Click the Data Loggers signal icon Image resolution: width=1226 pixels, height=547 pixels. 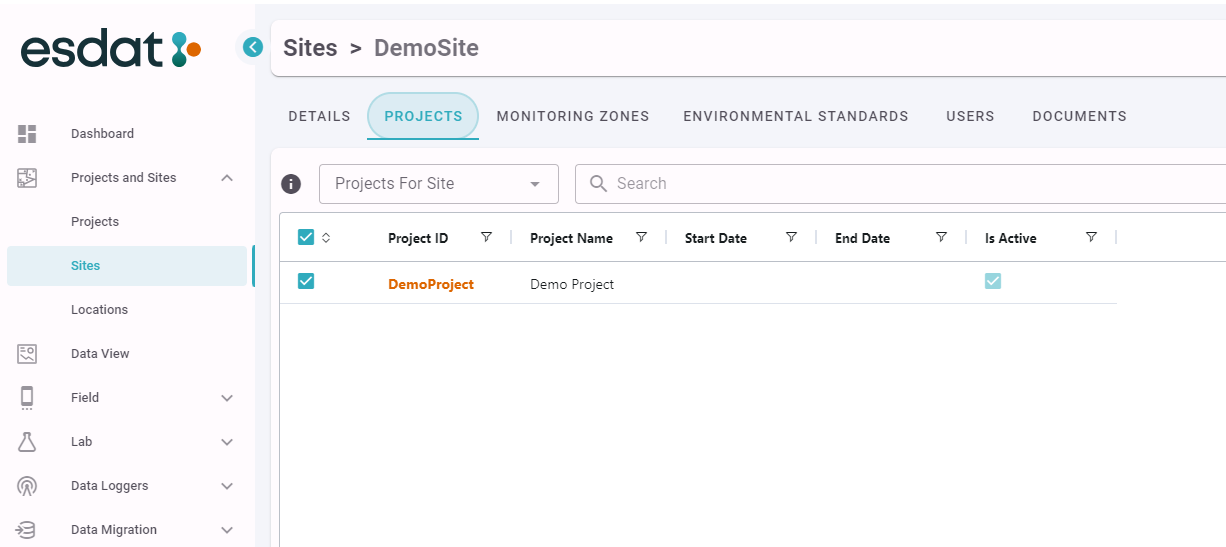pos(27,486)
